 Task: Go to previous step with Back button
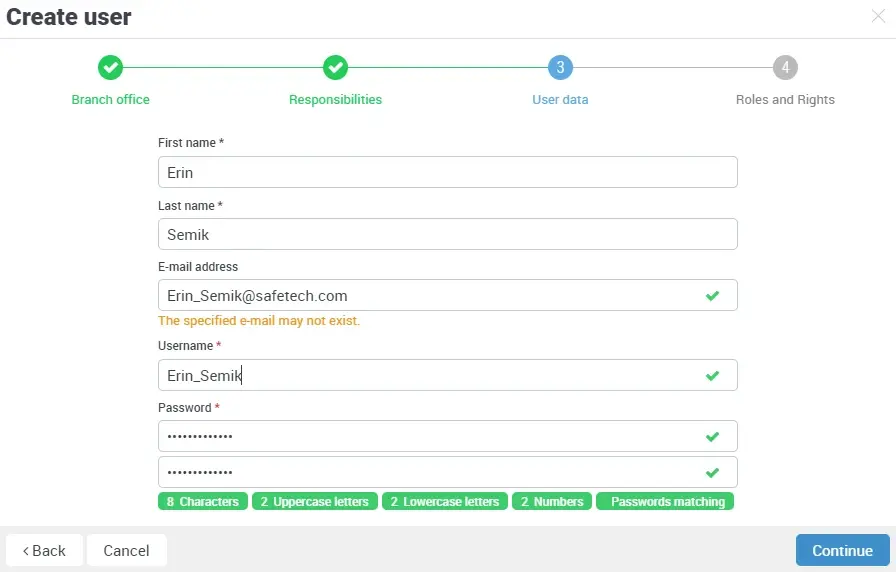45,550
